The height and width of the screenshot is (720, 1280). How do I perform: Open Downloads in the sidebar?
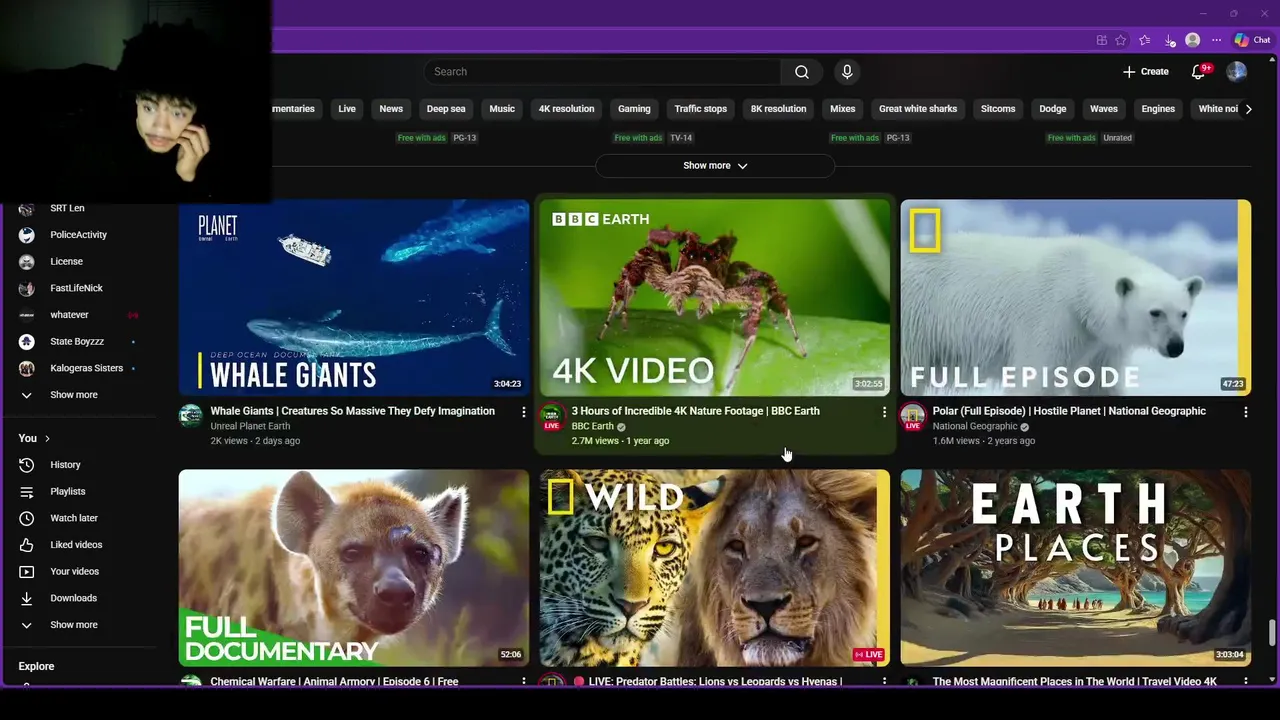click(73, 598)
